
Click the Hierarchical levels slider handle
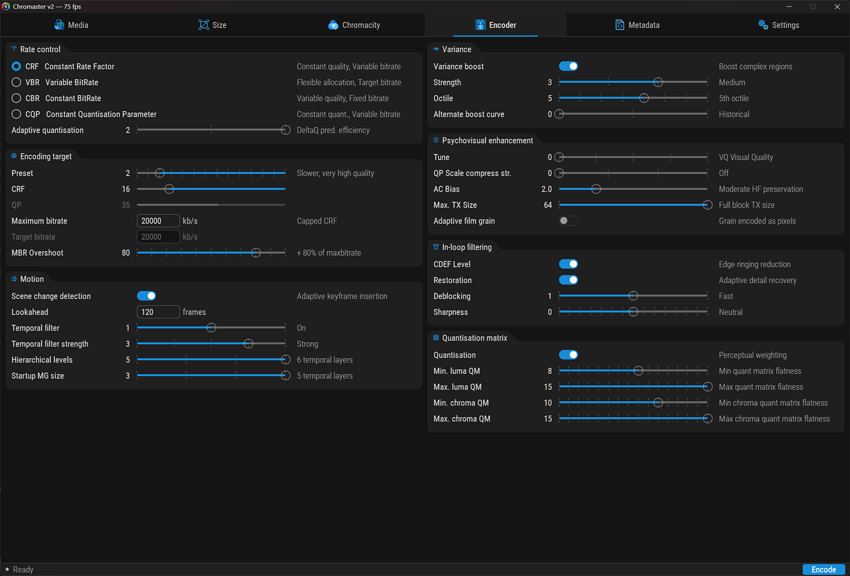click(285, 360)
